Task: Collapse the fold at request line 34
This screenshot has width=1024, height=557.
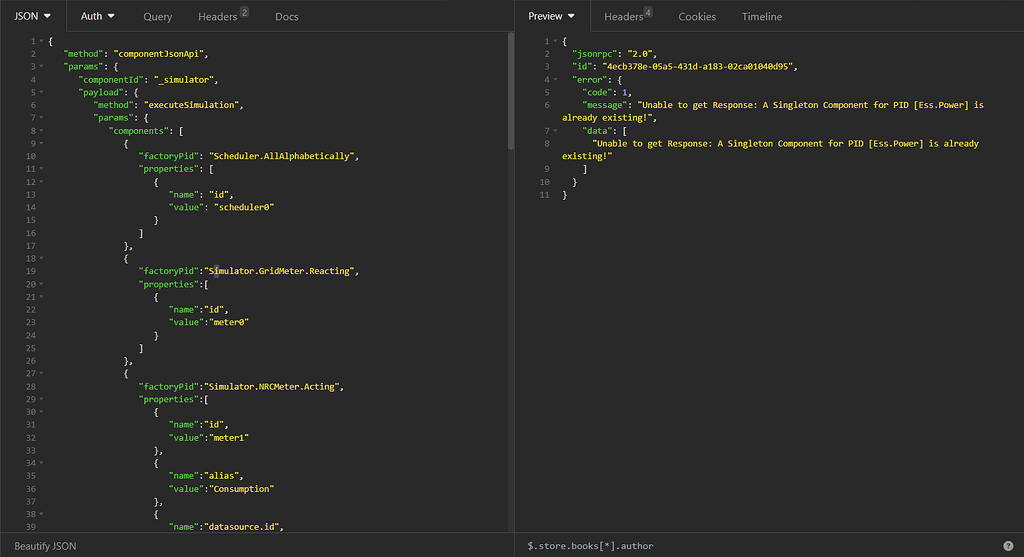Action: click(x=41, y=463)
